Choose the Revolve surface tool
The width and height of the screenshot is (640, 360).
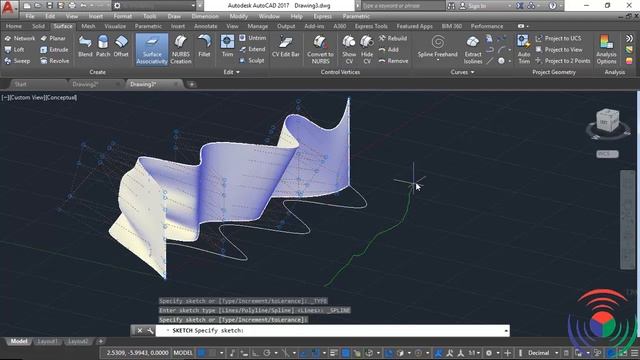point(55,61)
